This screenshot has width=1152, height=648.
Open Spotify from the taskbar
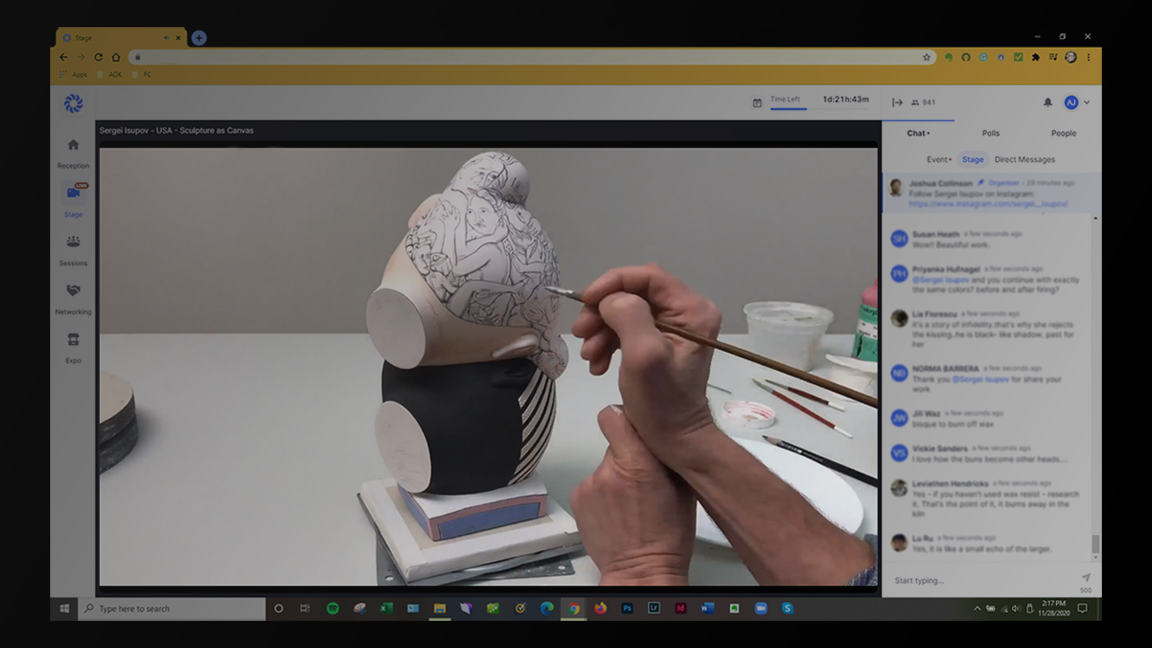333,608
